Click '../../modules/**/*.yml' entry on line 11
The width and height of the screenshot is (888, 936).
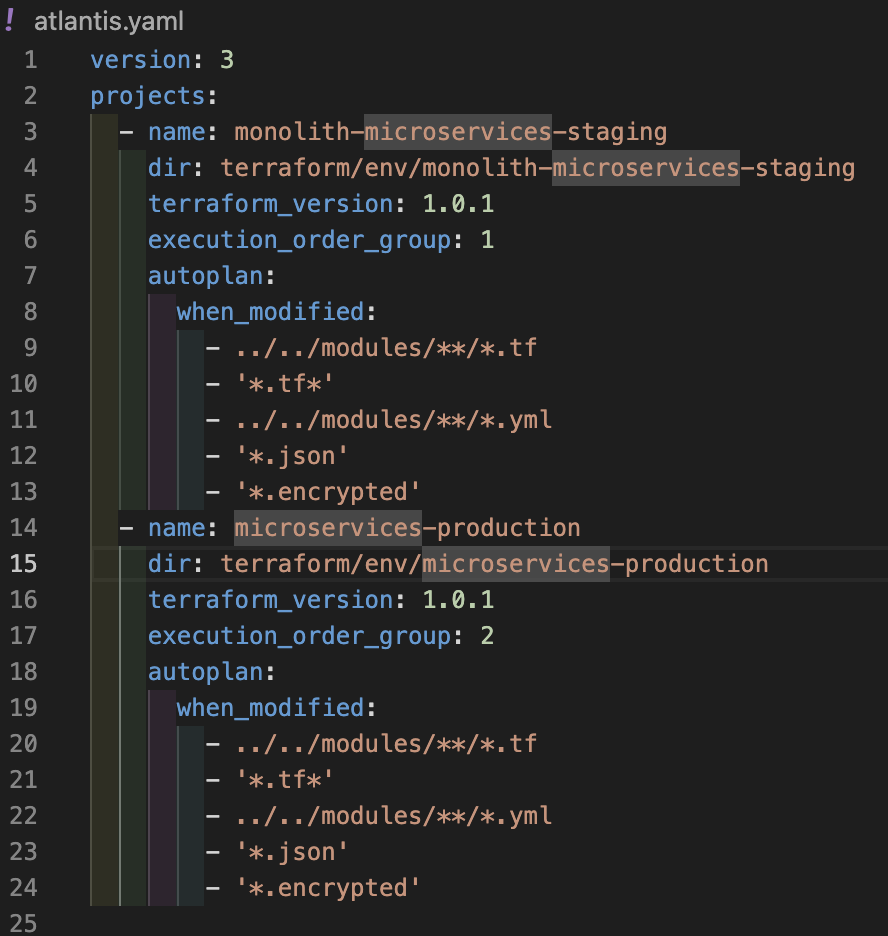coord(393,420)
